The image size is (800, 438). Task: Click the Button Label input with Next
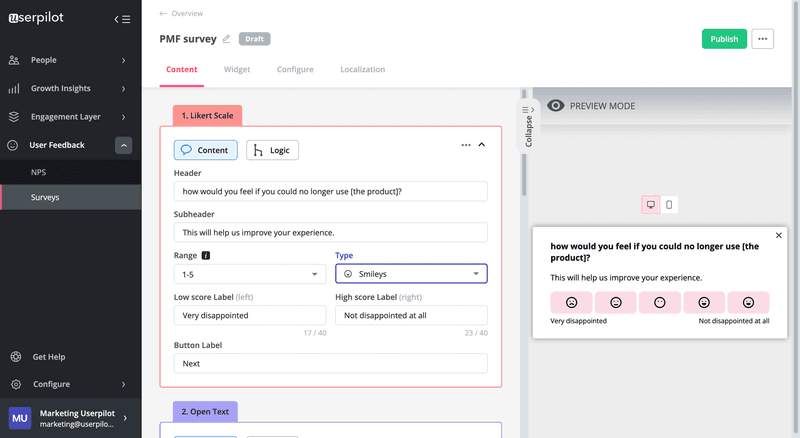(x=331, y=363)
